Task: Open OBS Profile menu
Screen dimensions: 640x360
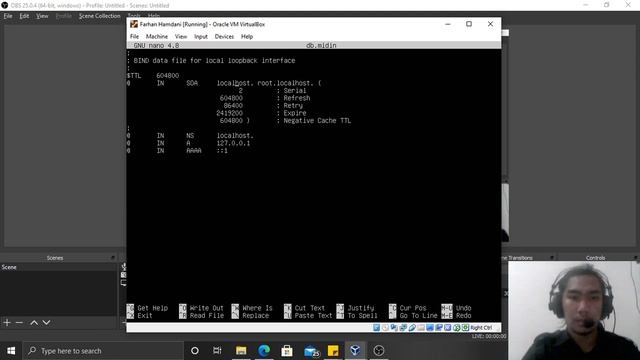Action: point(63,16)
